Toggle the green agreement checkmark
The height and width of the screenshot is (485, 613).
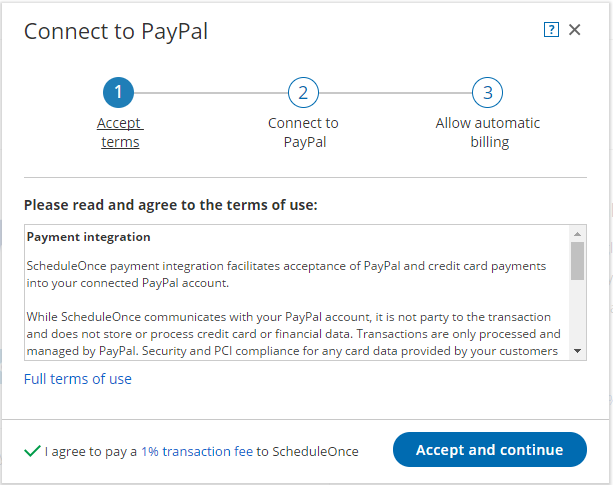(x=33, y=451)
